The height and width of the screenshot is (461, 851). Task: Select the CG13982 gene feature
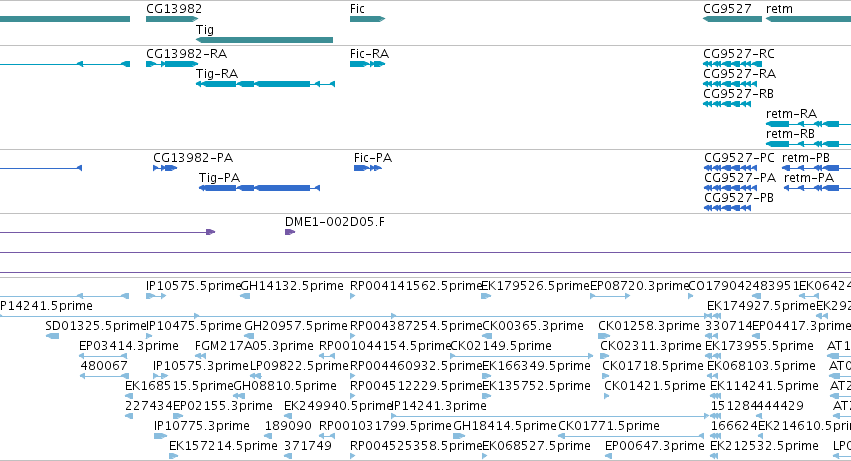point(172,19)
